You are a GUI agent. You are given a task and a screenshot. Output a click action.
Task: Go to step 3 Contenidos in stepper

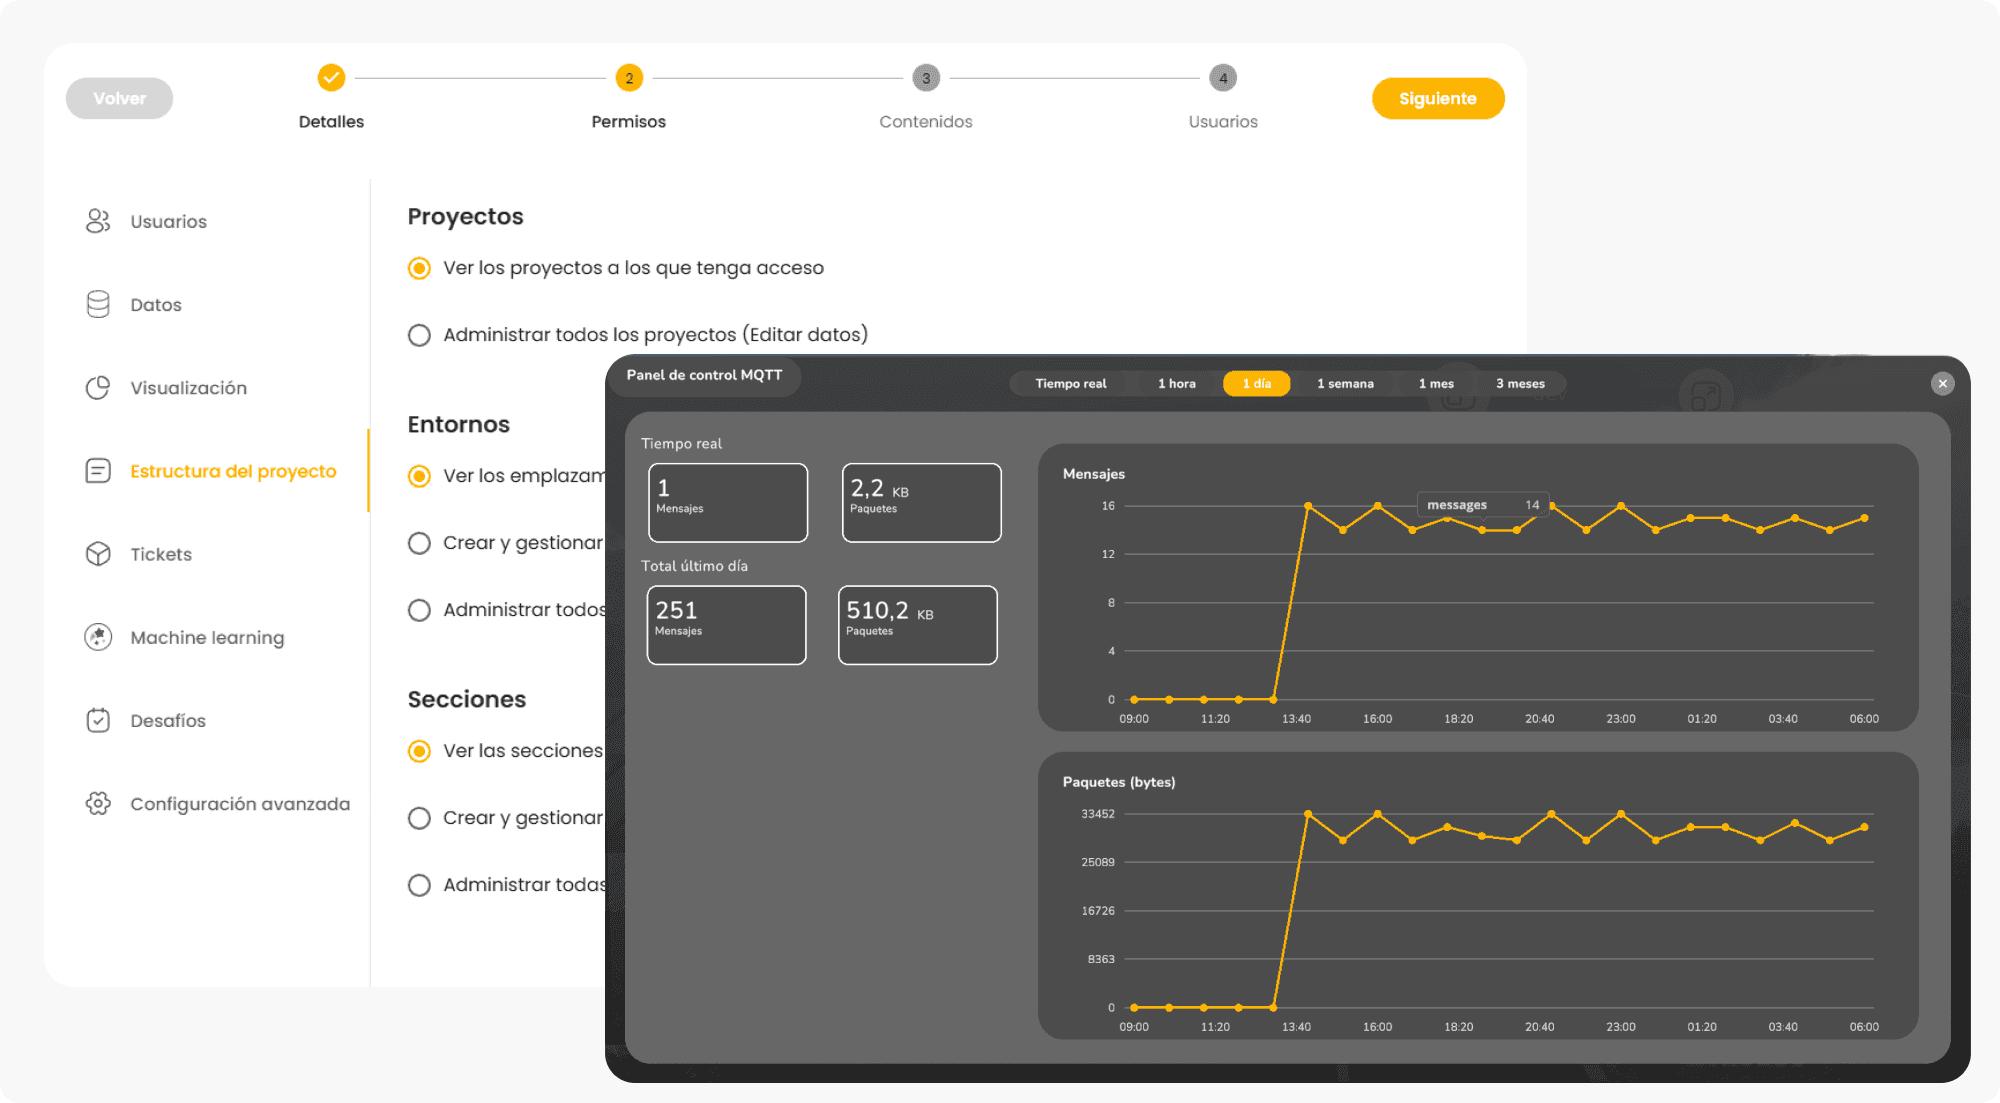(x=926, y=79)
